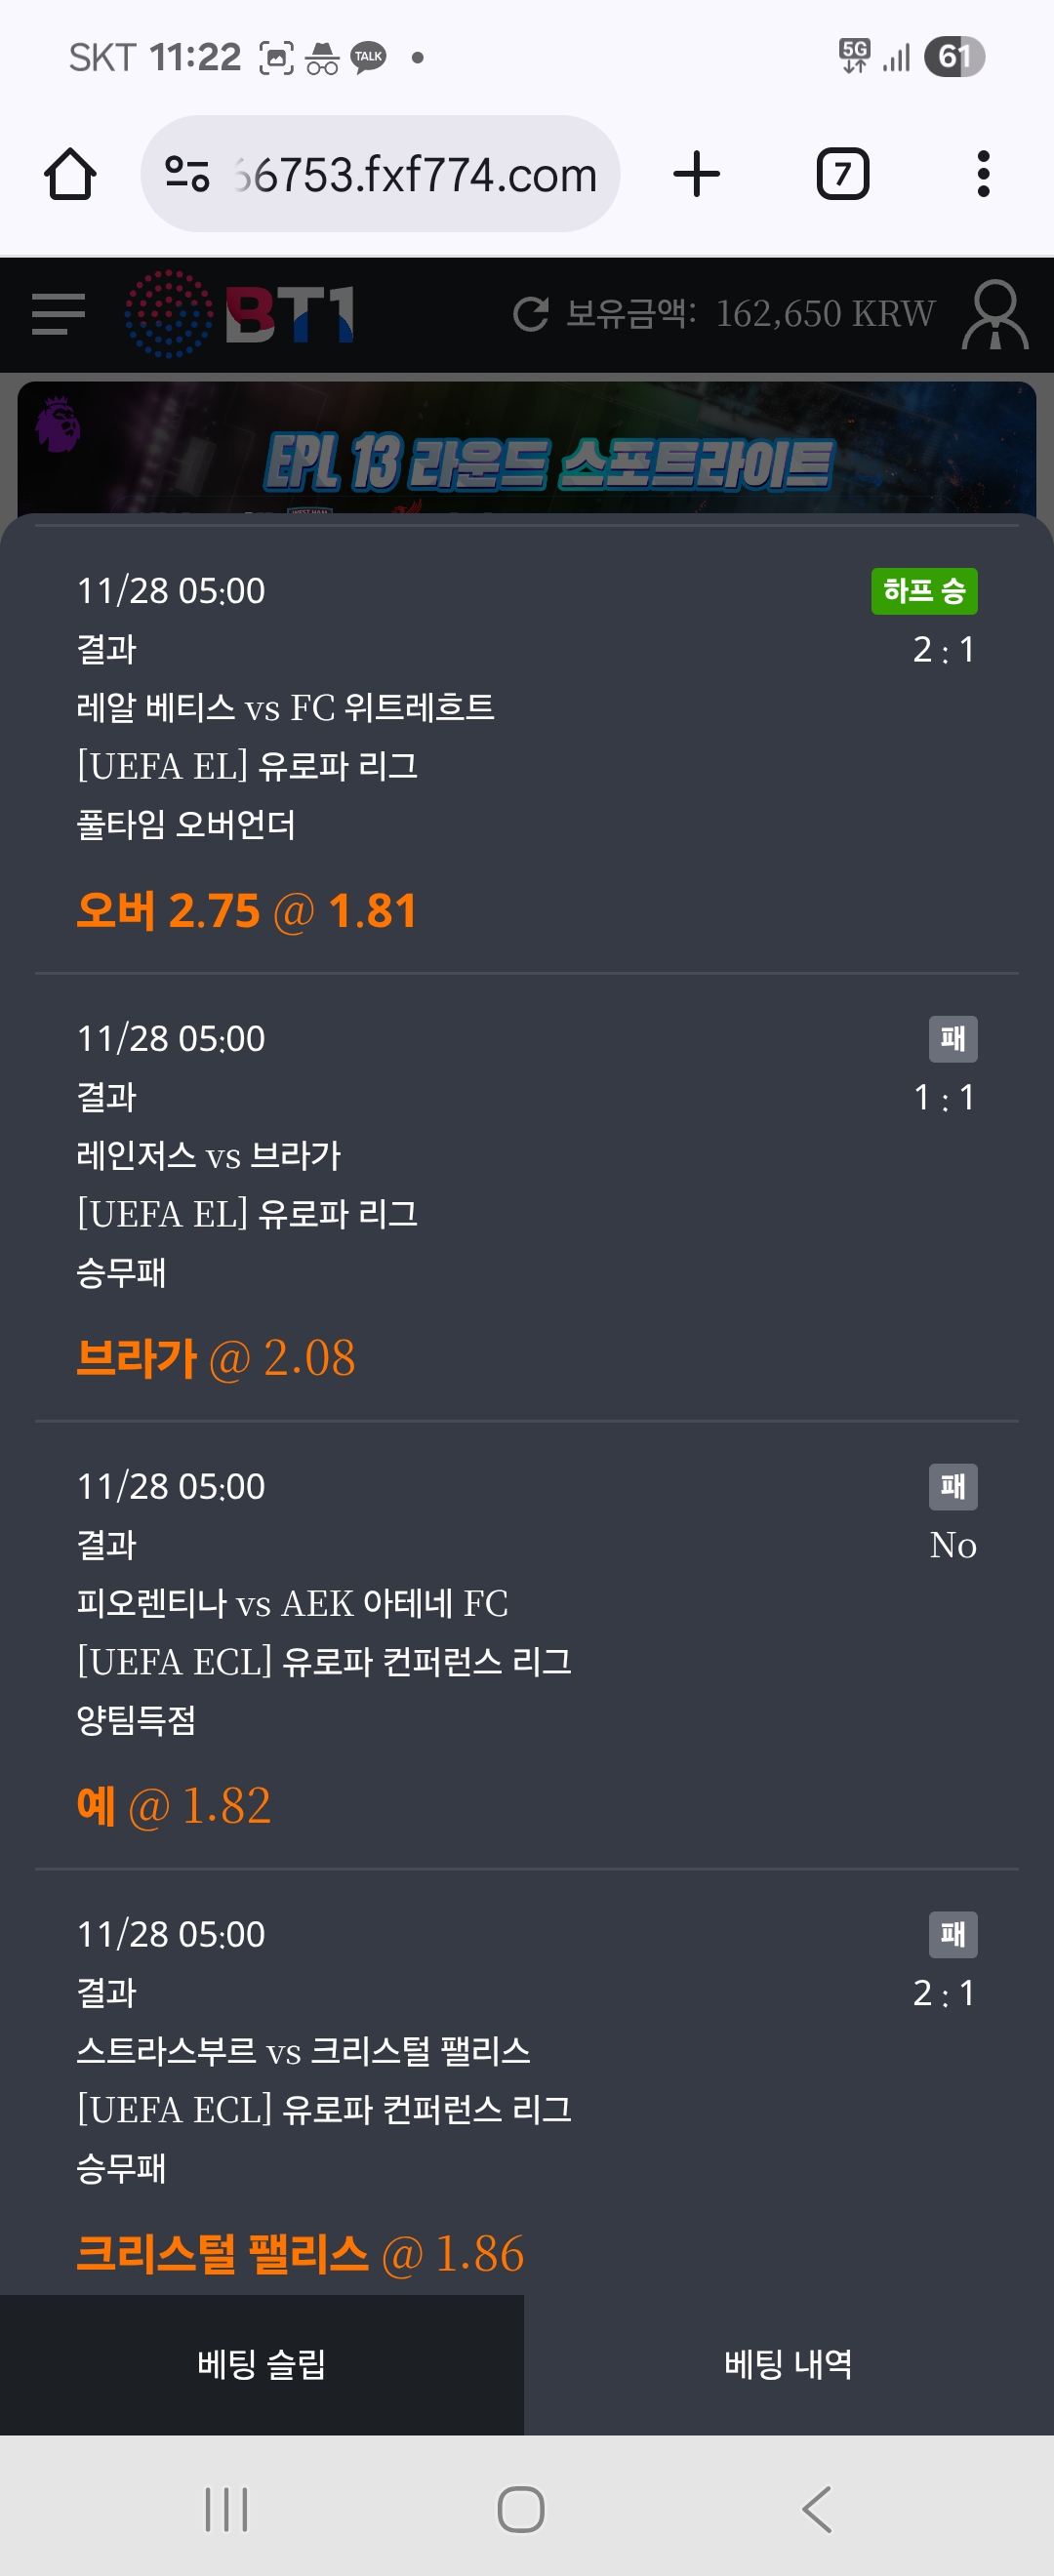
Task: Open a new tab with plus icon
Action: pos(696,174)
